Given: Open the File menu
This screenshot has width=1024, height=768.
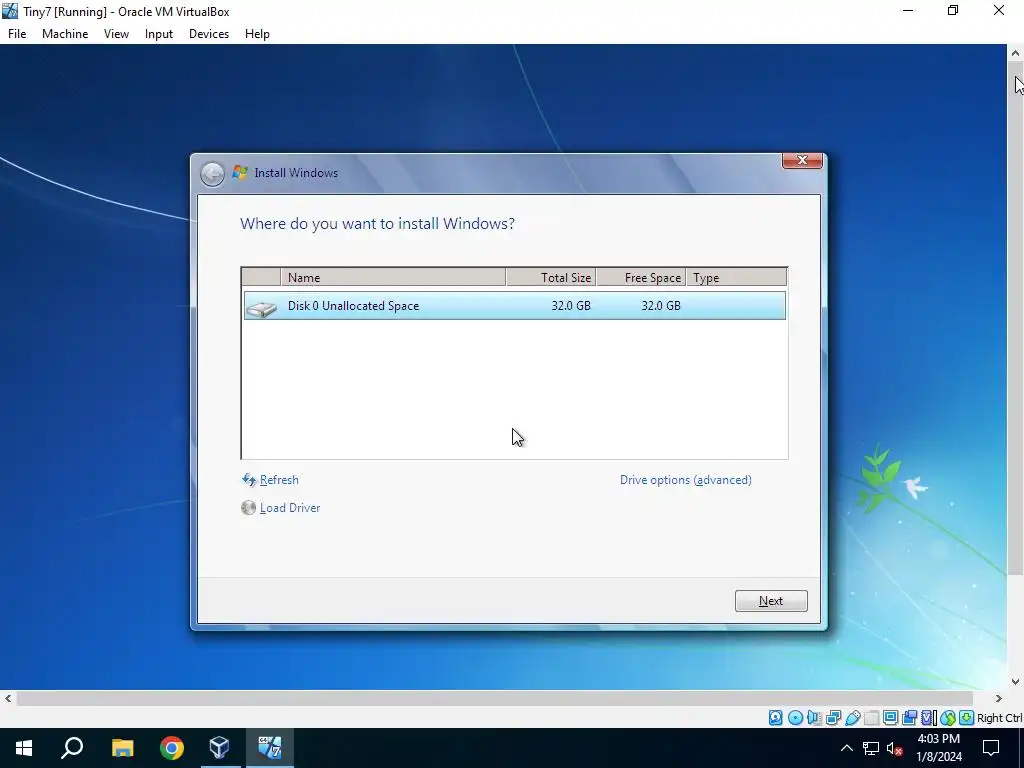Looking at the screenshot, I should (x=17, y=34).
